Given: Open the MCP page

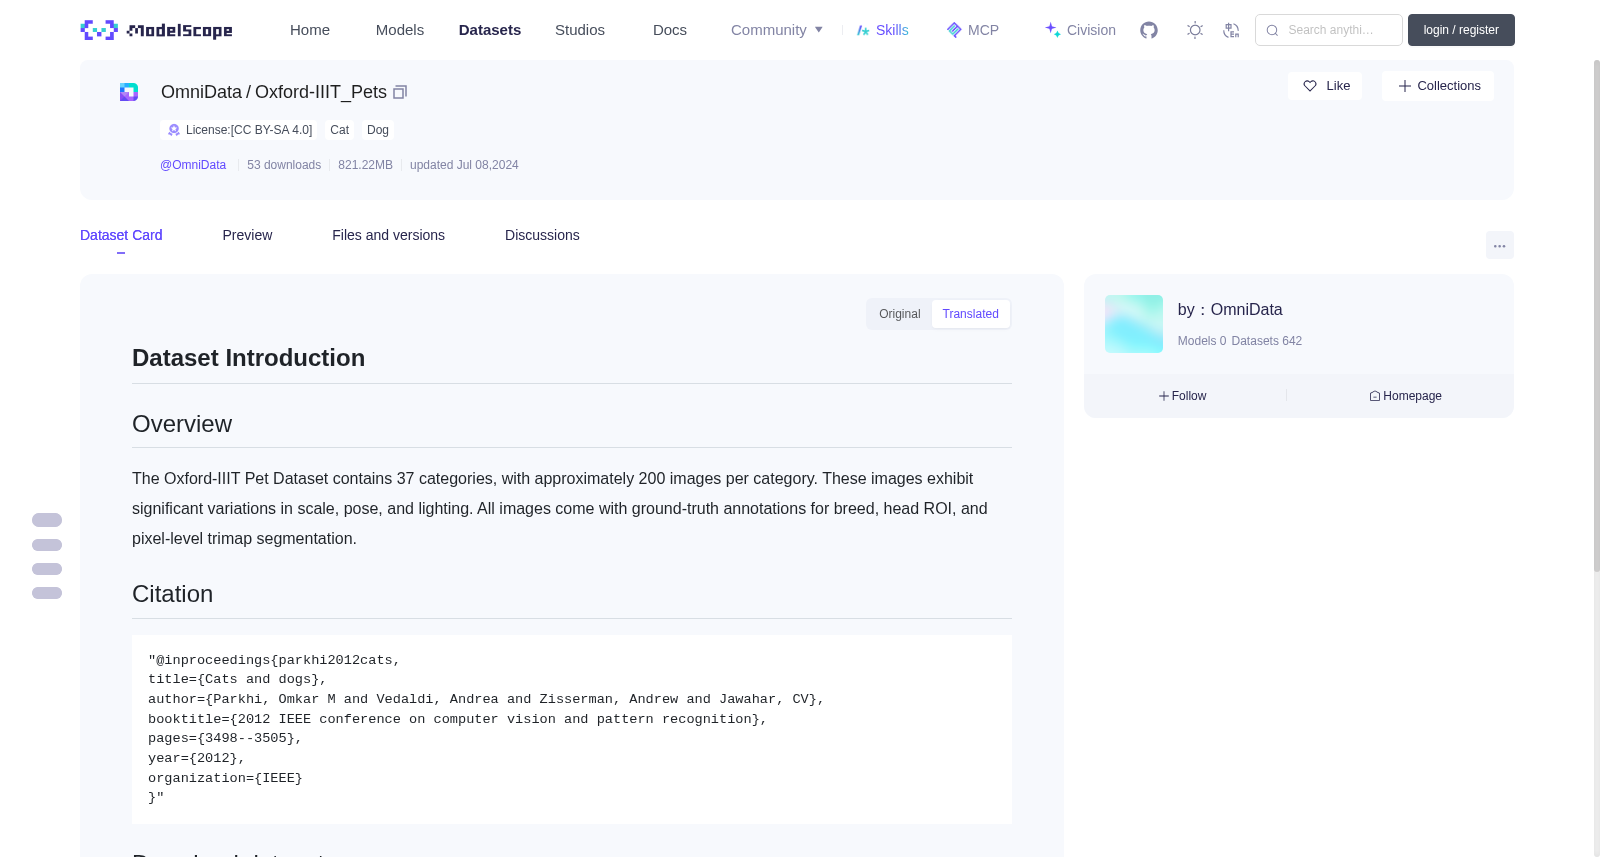Looking at the screenshot, I should click(972, 30).
